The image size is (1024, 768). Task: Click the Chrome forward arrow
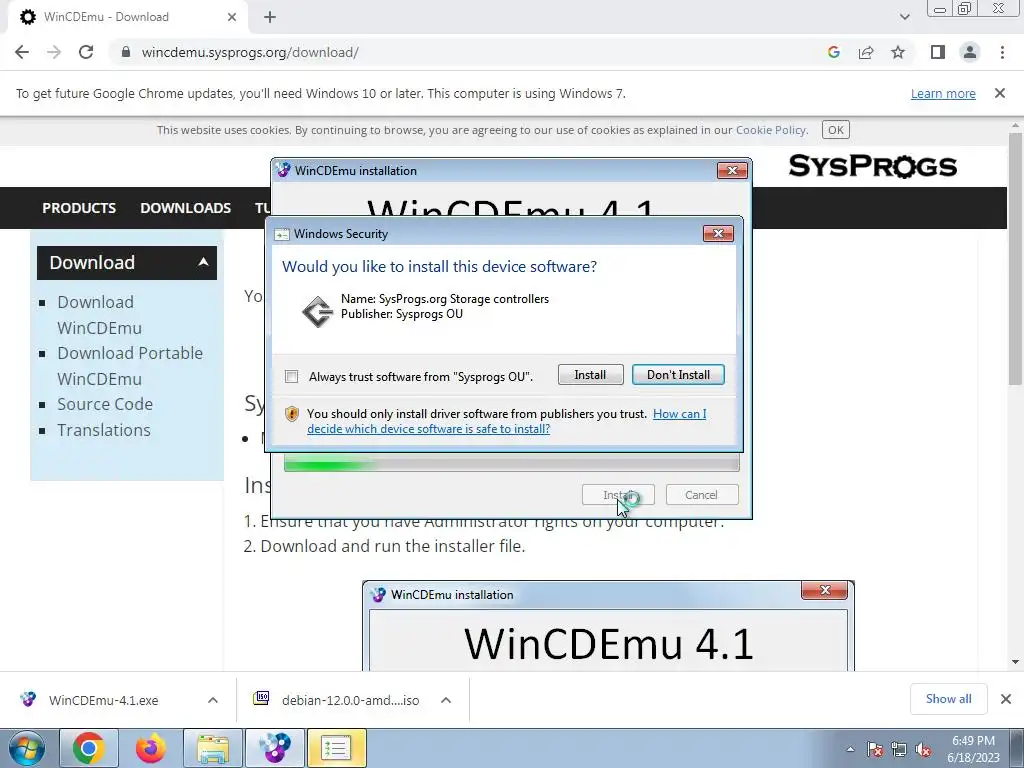point(54,52)
